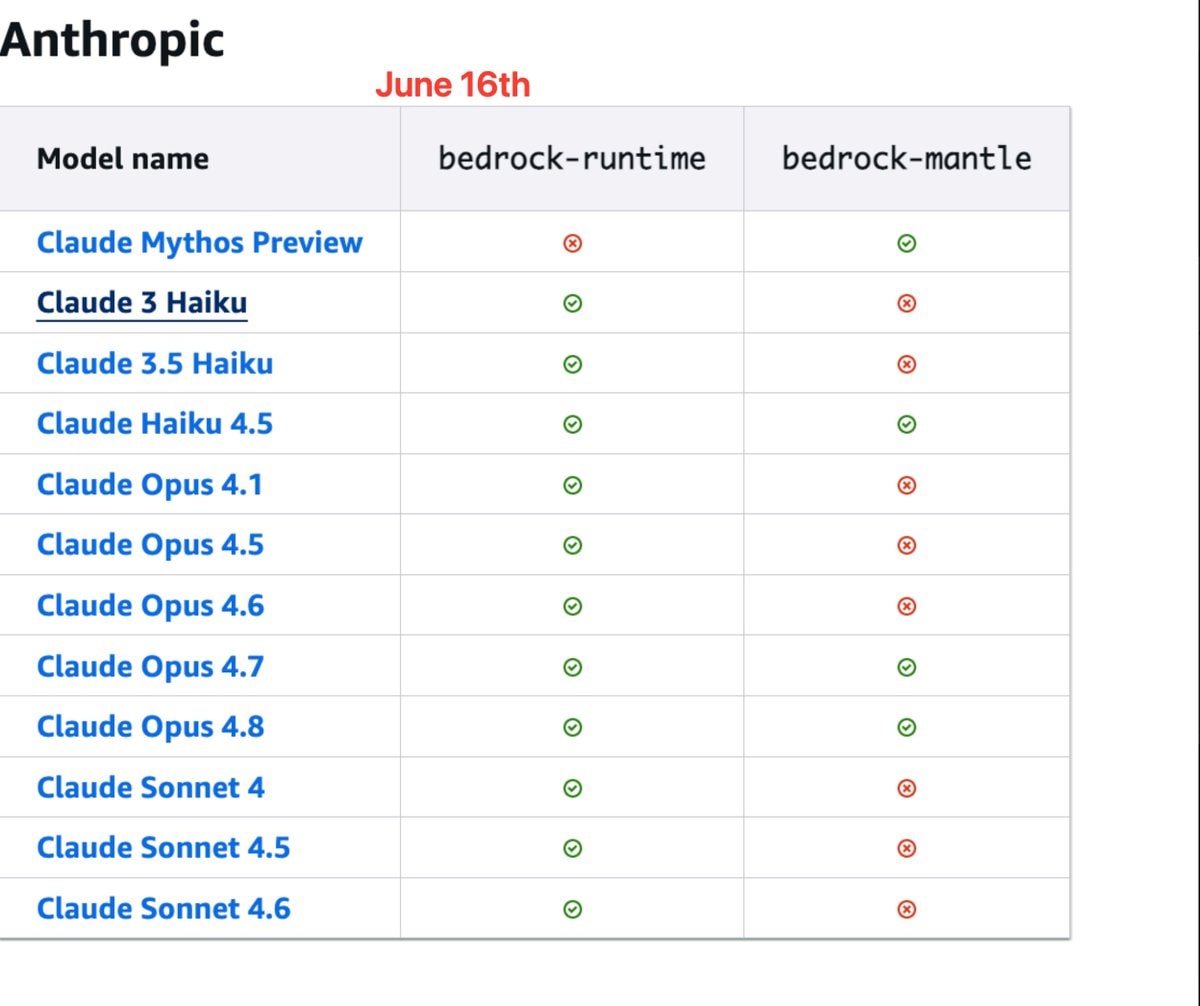Open the Claude 3.5 Haiku link
Image resolution: width=1200 pixels, height=1006 pixels.
155,363
